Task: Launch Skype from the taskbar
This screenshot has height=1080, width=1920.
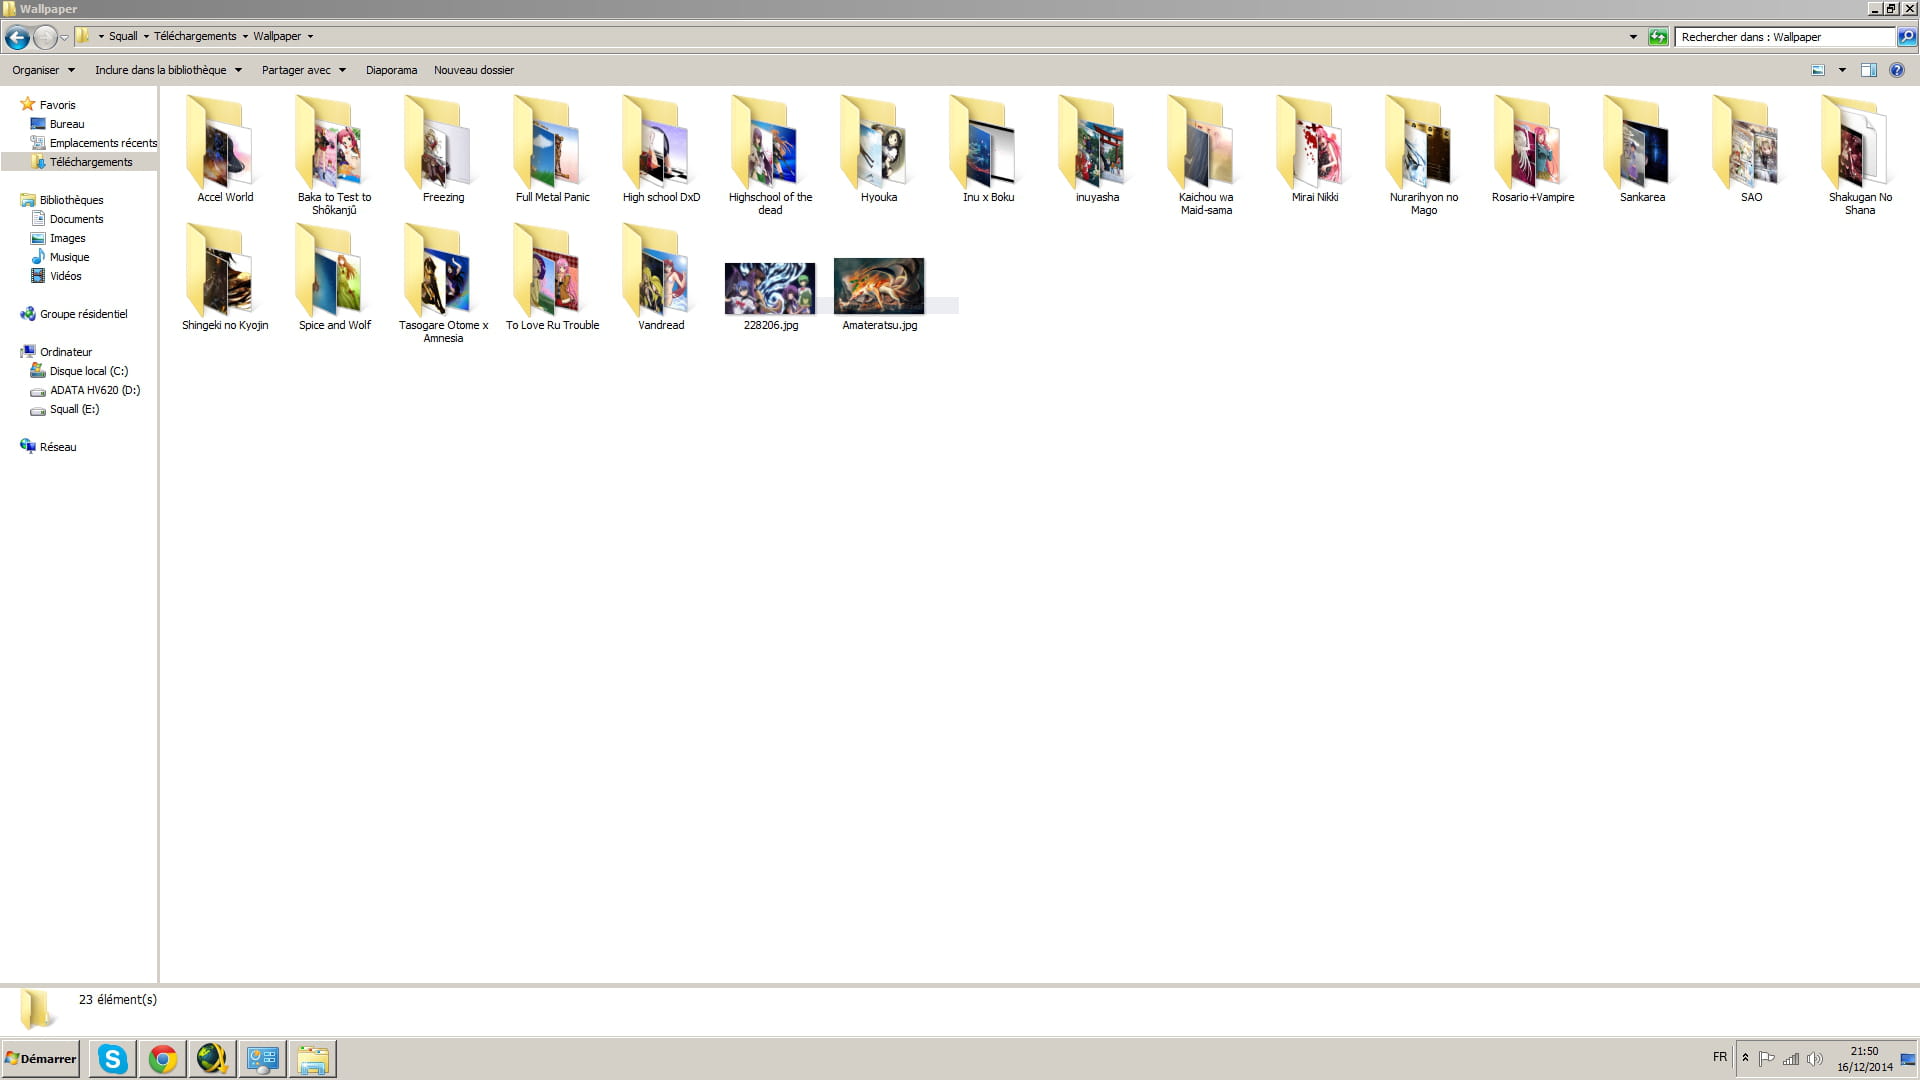Action: pyautogui.click(x=112, y=1059)
